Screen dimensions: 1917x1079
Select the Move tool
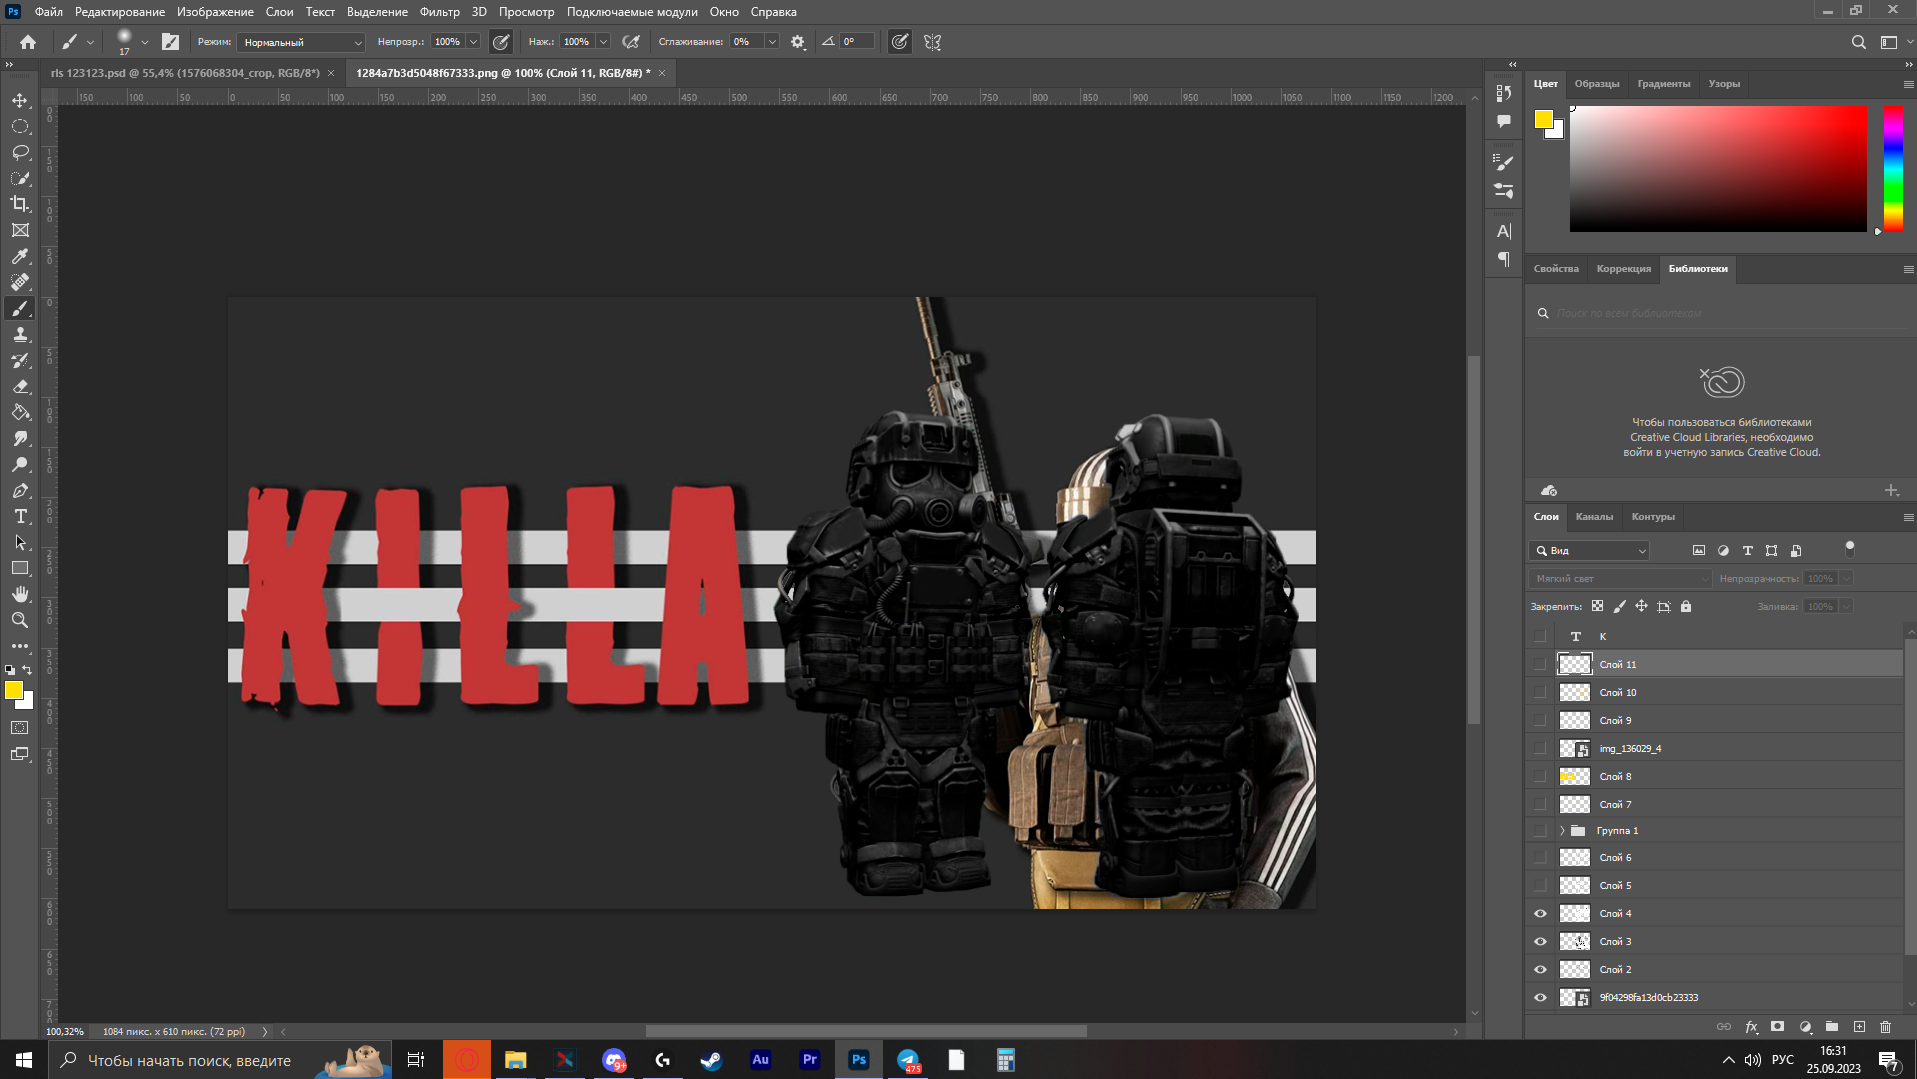20,100
